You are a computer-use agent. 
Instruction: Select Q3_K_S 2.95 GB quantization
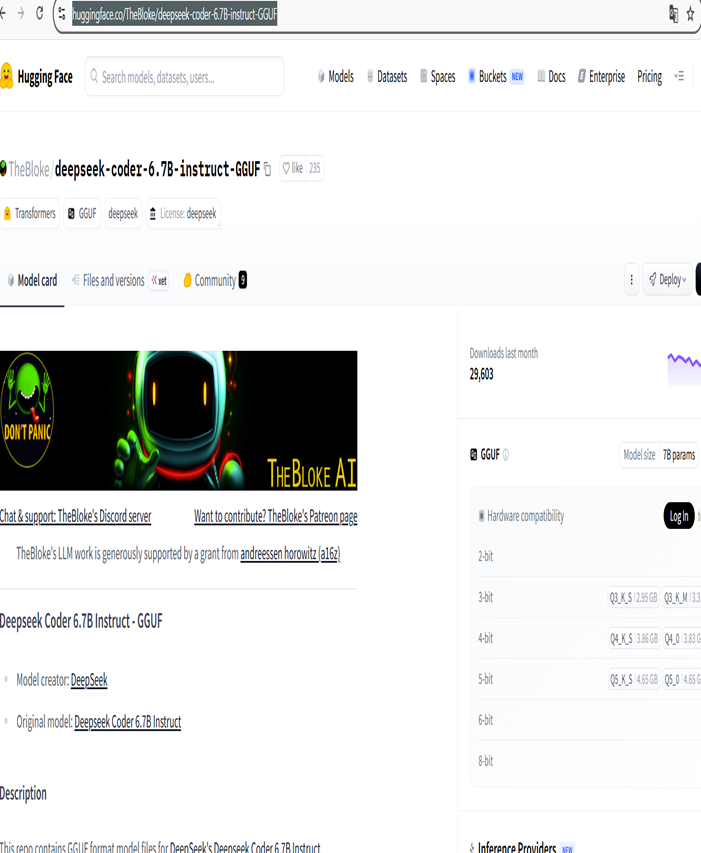634,598
